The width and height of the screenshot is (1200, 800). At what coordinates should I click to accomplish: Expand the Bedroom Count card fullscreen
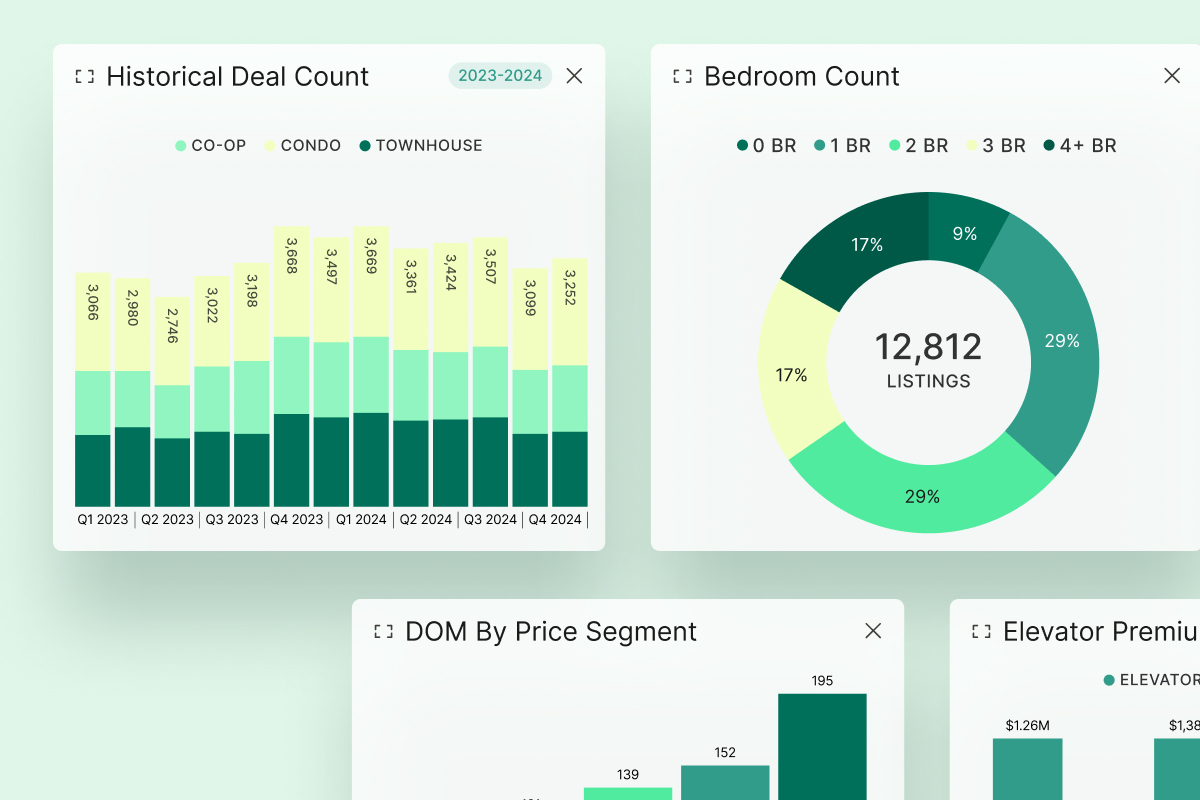[682, 76]
